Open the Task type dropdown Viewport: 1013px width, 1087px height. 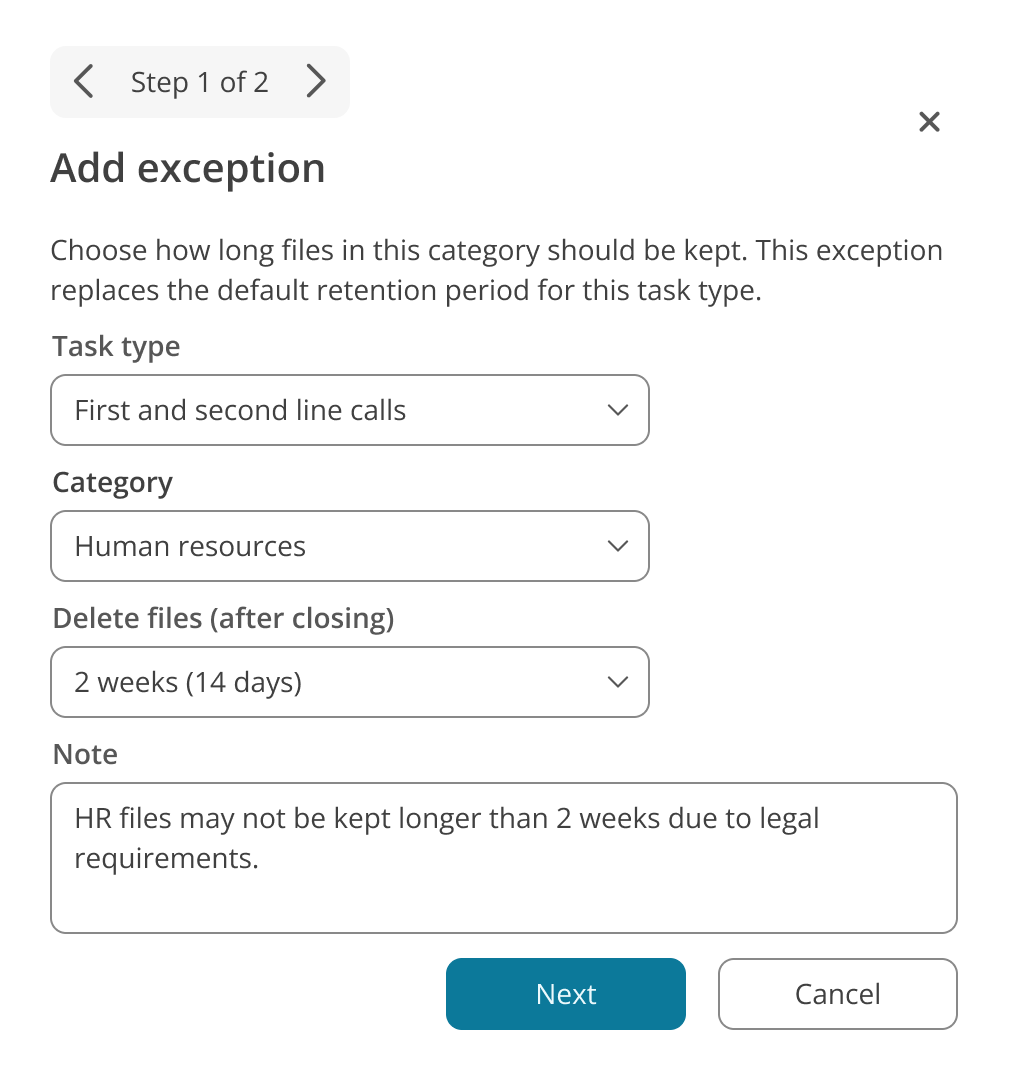coord(350,410)
